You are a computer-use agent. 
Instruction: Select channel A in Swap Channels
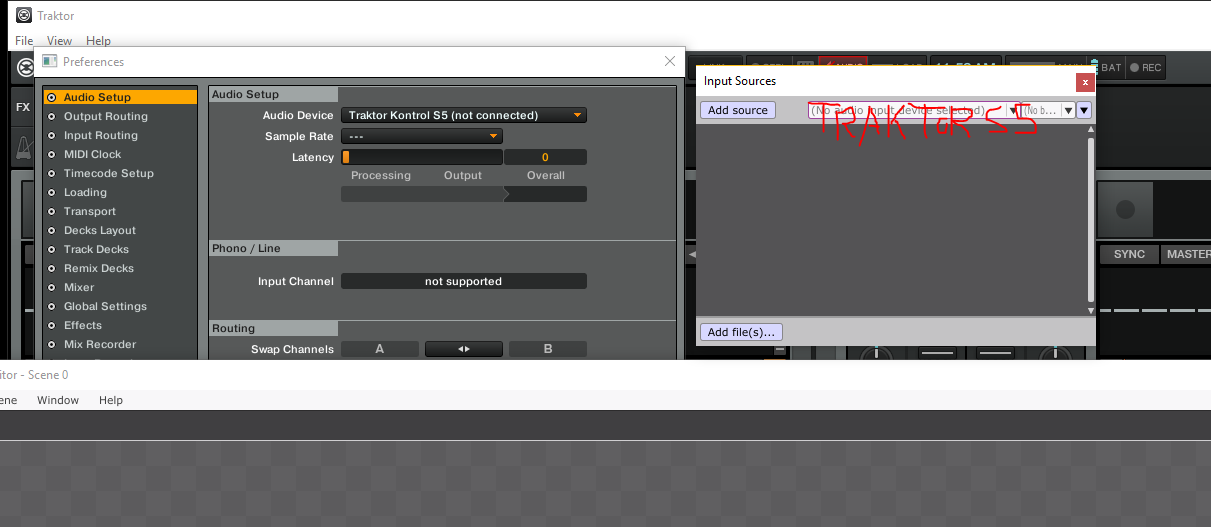point(380,349)
